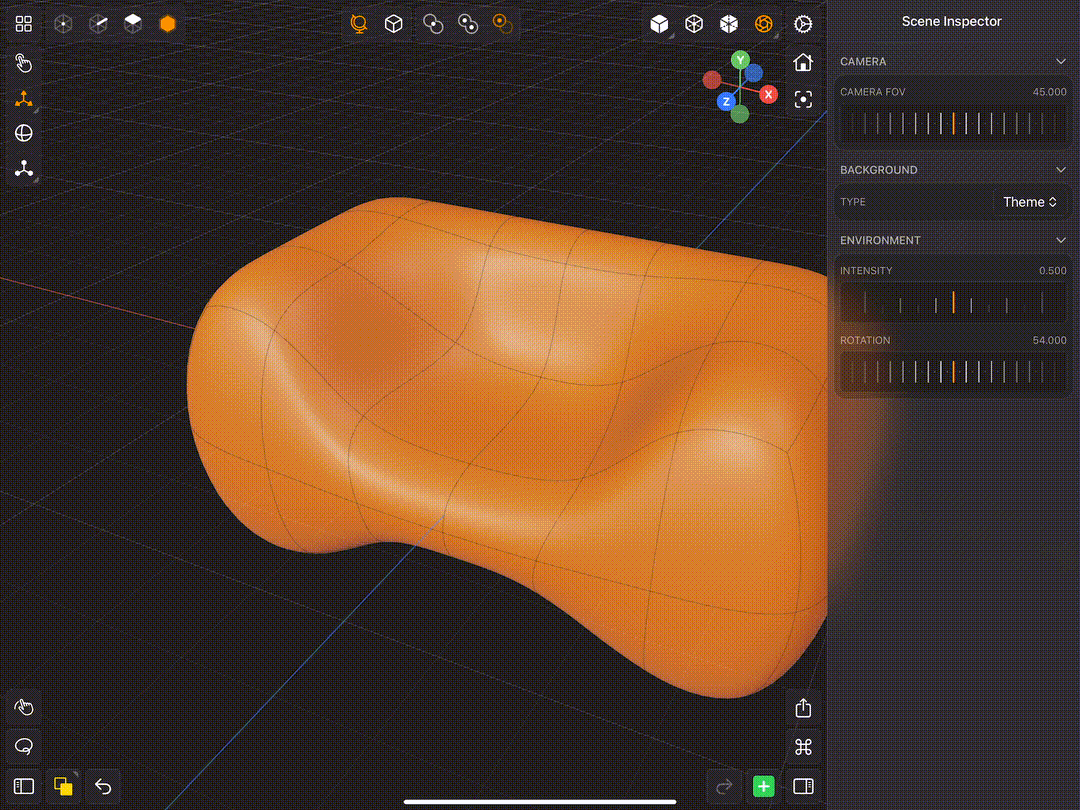Select the orange object selection mode
The image size is (1080, 810).
167,24
